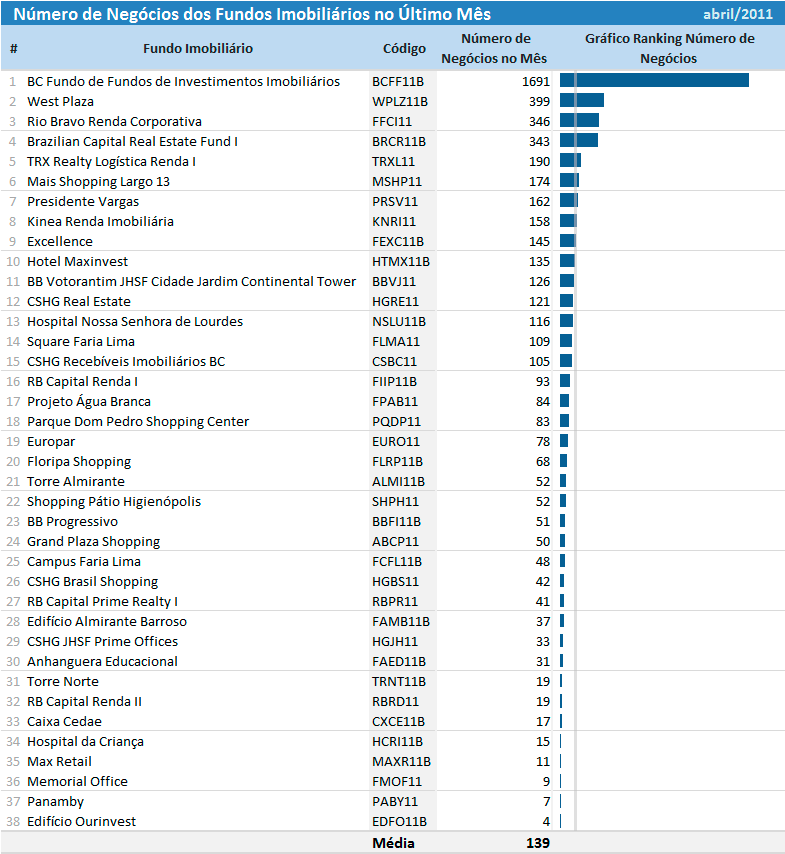This screenshot has width=785, height=854.
Task: Click the 'Número de Negócios no Mês' header
Action: (494, 48)
